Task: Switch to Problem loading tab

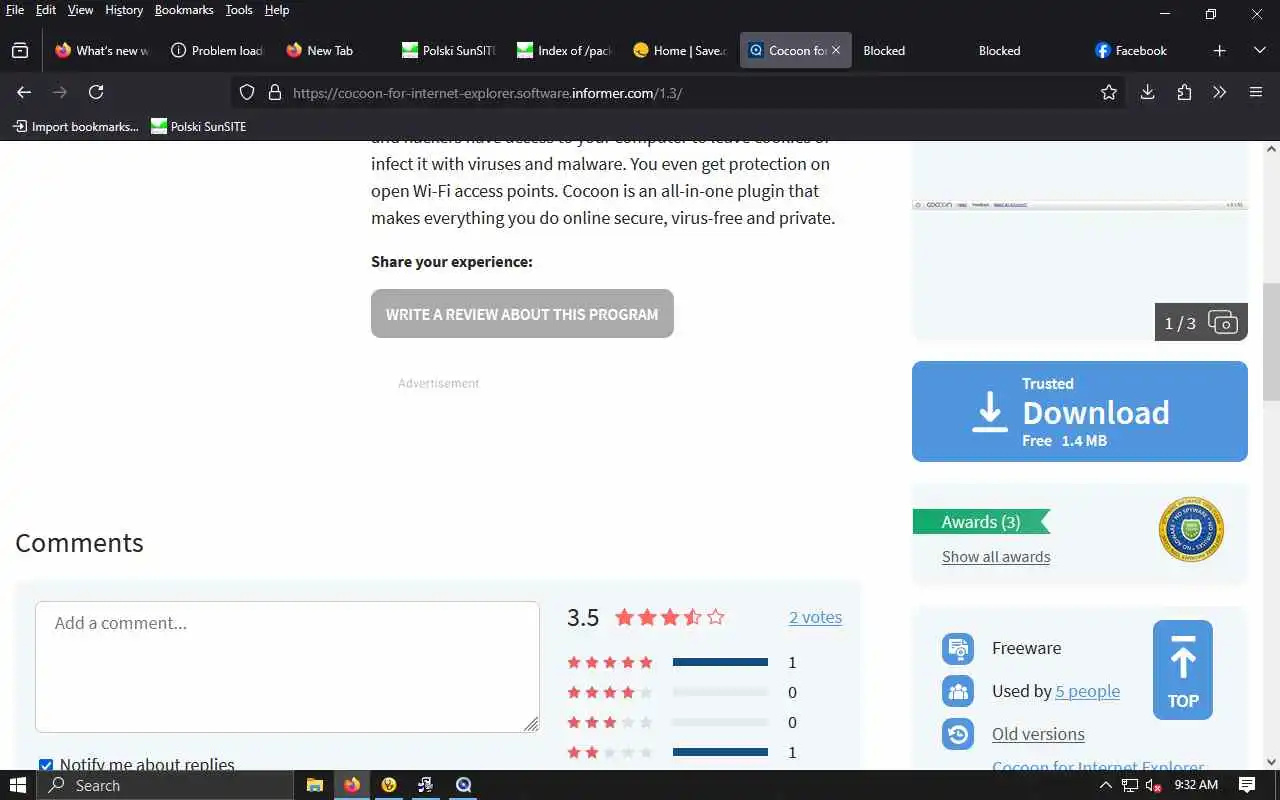Action: (x=217, y=50)
